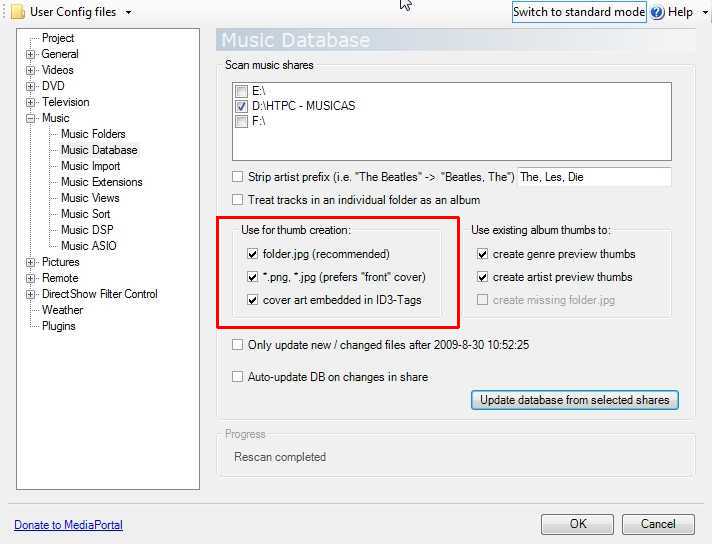Viewport: 712px width, 544px height.
Task: Open the Donate to MediaPortal link
Action: pos(68,525)
